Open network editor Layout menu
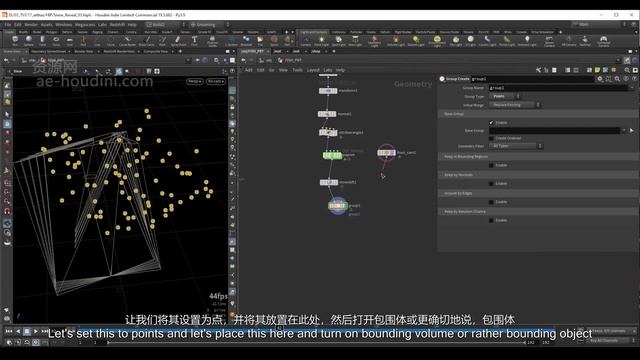The width and height of the screenshot is (640, 360). click(x=313, y=70)
